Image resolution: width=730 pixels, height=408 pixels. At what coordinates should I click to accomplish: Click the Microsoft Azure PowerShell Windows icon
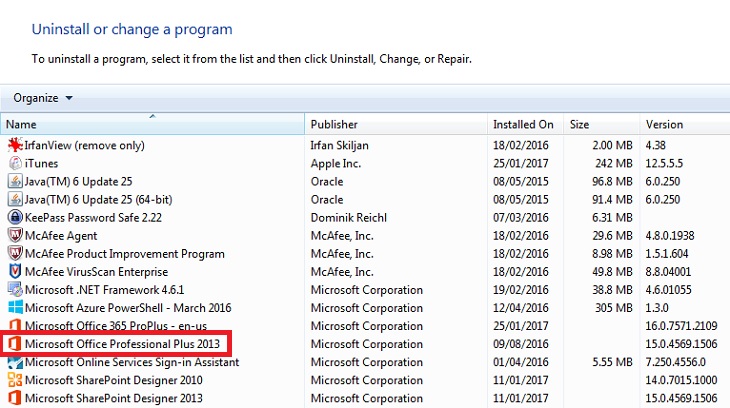point(15,307)
